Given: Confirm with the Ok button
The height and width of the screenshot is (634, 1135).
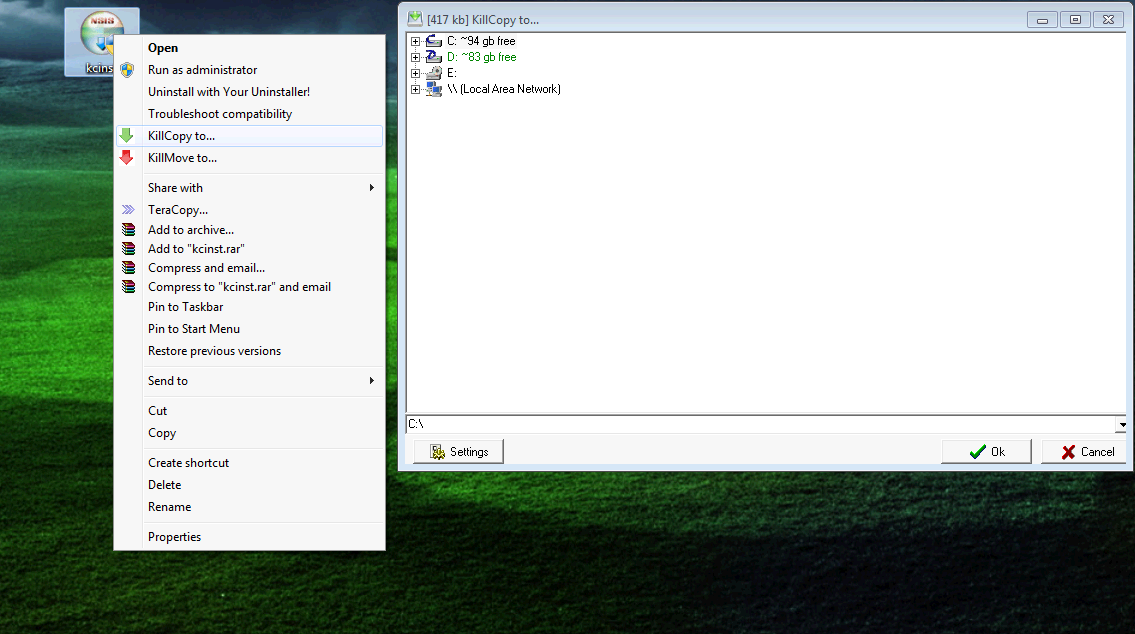Looking at the screenshot, I should [986, 452].
